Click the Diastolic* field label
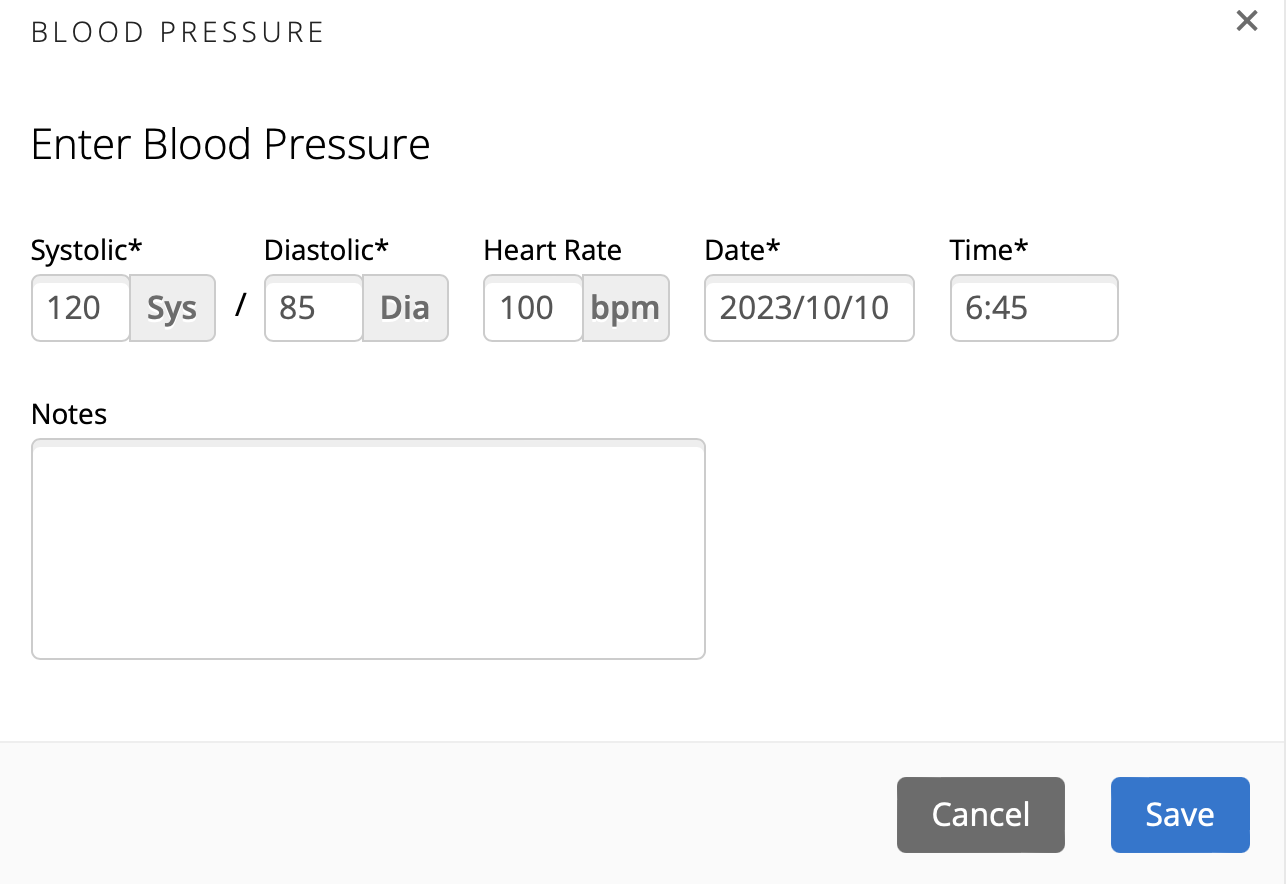 coord(326,250)
